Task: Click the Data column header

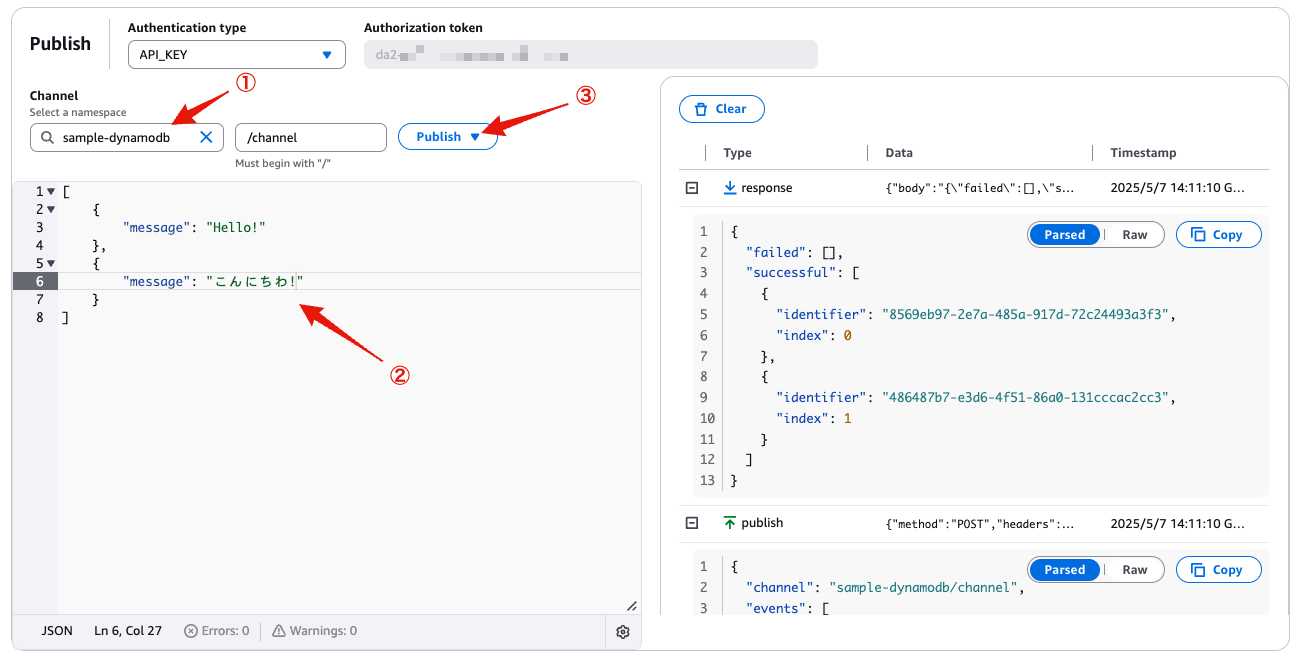Action: [x=899, y=153]
